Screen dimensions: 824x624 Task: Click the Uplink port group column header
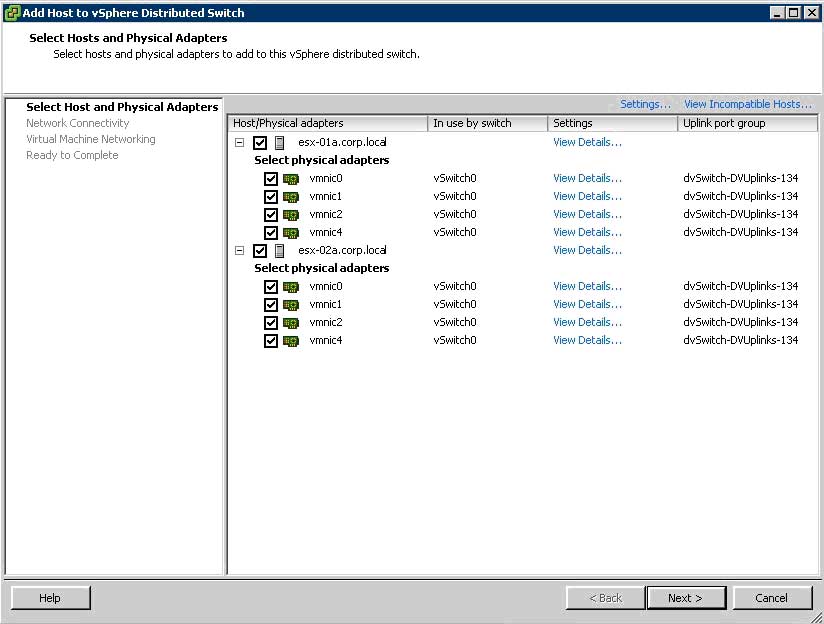[x=748, y=123]
